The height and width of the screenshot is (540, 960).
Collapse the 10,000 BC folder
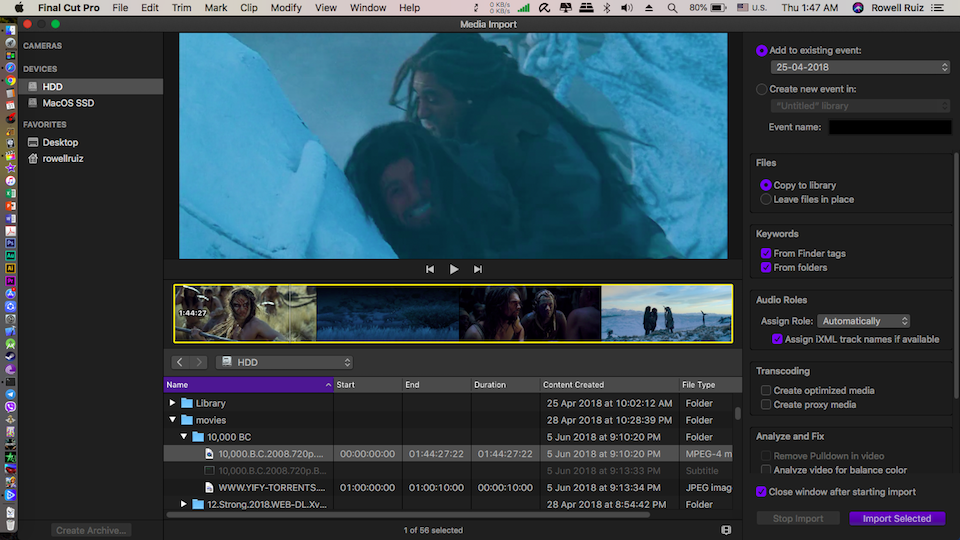point(184,437)
